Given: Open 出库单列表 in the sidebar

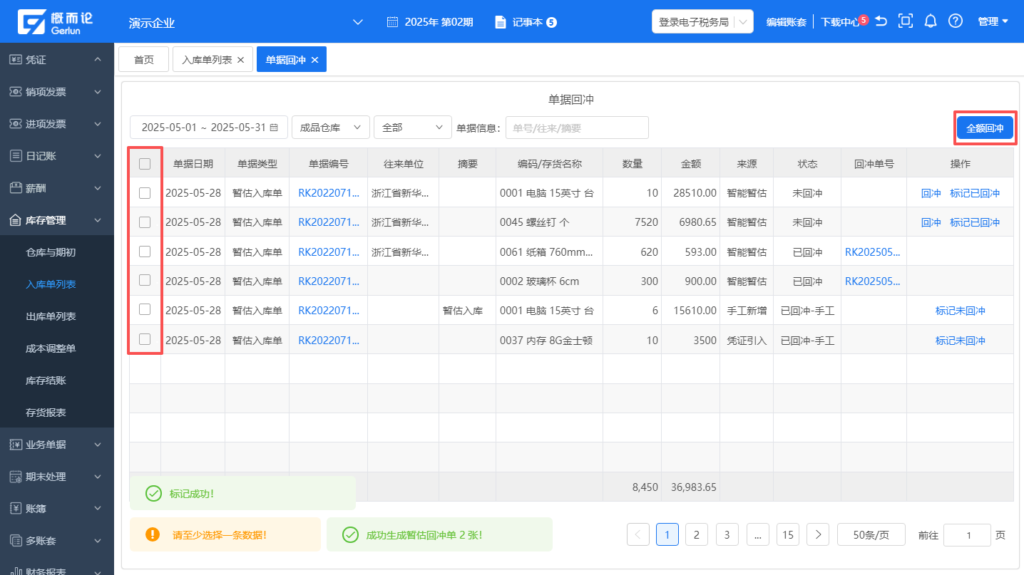Looking at the screenshot, I should pyautogui.click(x=50, y=316).
